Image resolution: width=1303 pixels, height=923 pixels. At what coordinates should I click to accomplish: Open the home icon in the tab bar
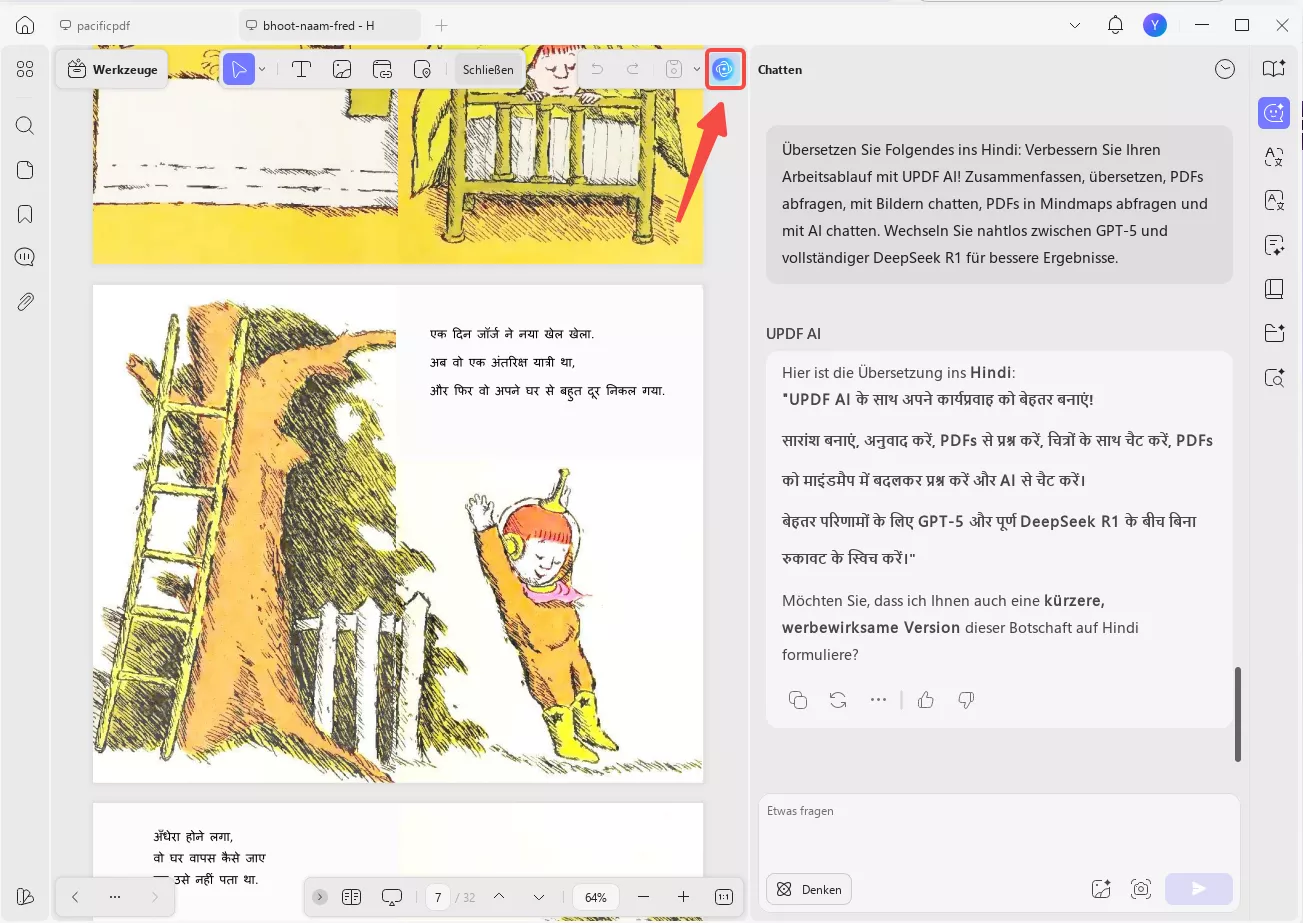click(25, 25)
